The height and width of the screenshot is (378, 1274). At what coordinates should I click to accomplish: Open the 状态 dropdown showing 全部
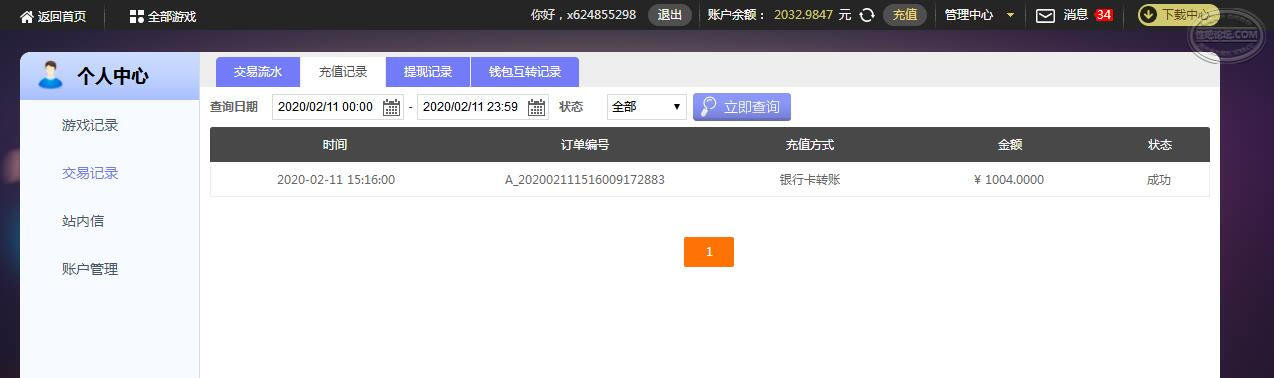click(647, 107)
